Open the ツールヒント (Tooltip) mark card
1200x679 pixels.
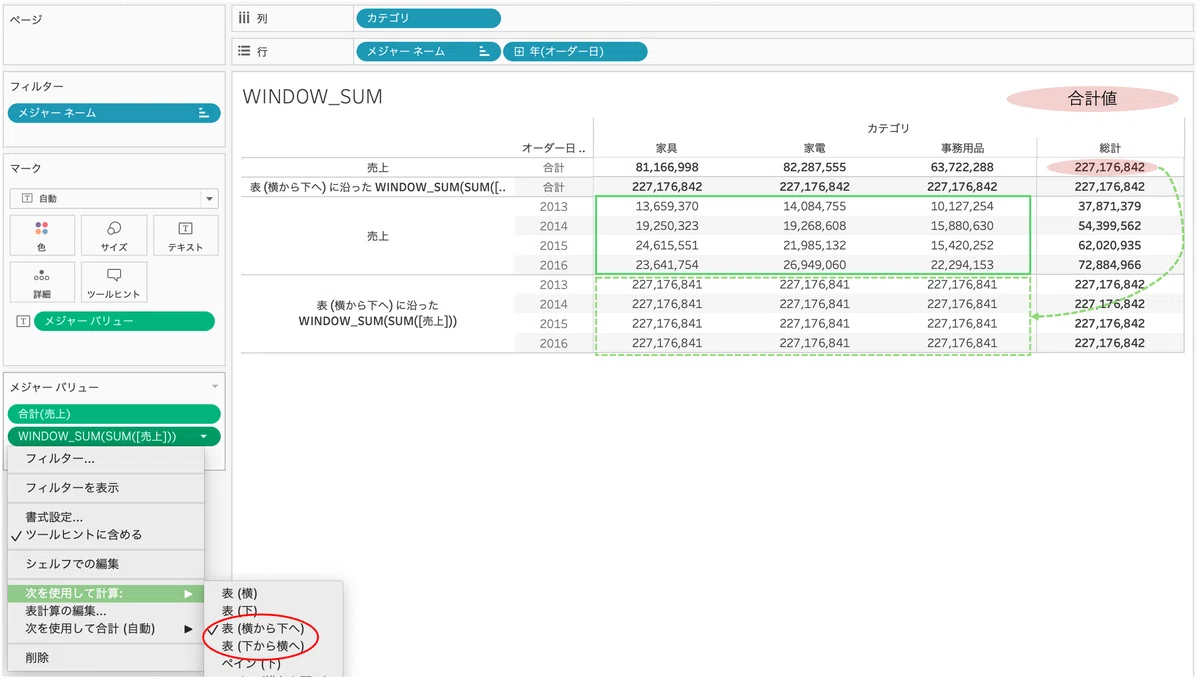coord(114,283)
